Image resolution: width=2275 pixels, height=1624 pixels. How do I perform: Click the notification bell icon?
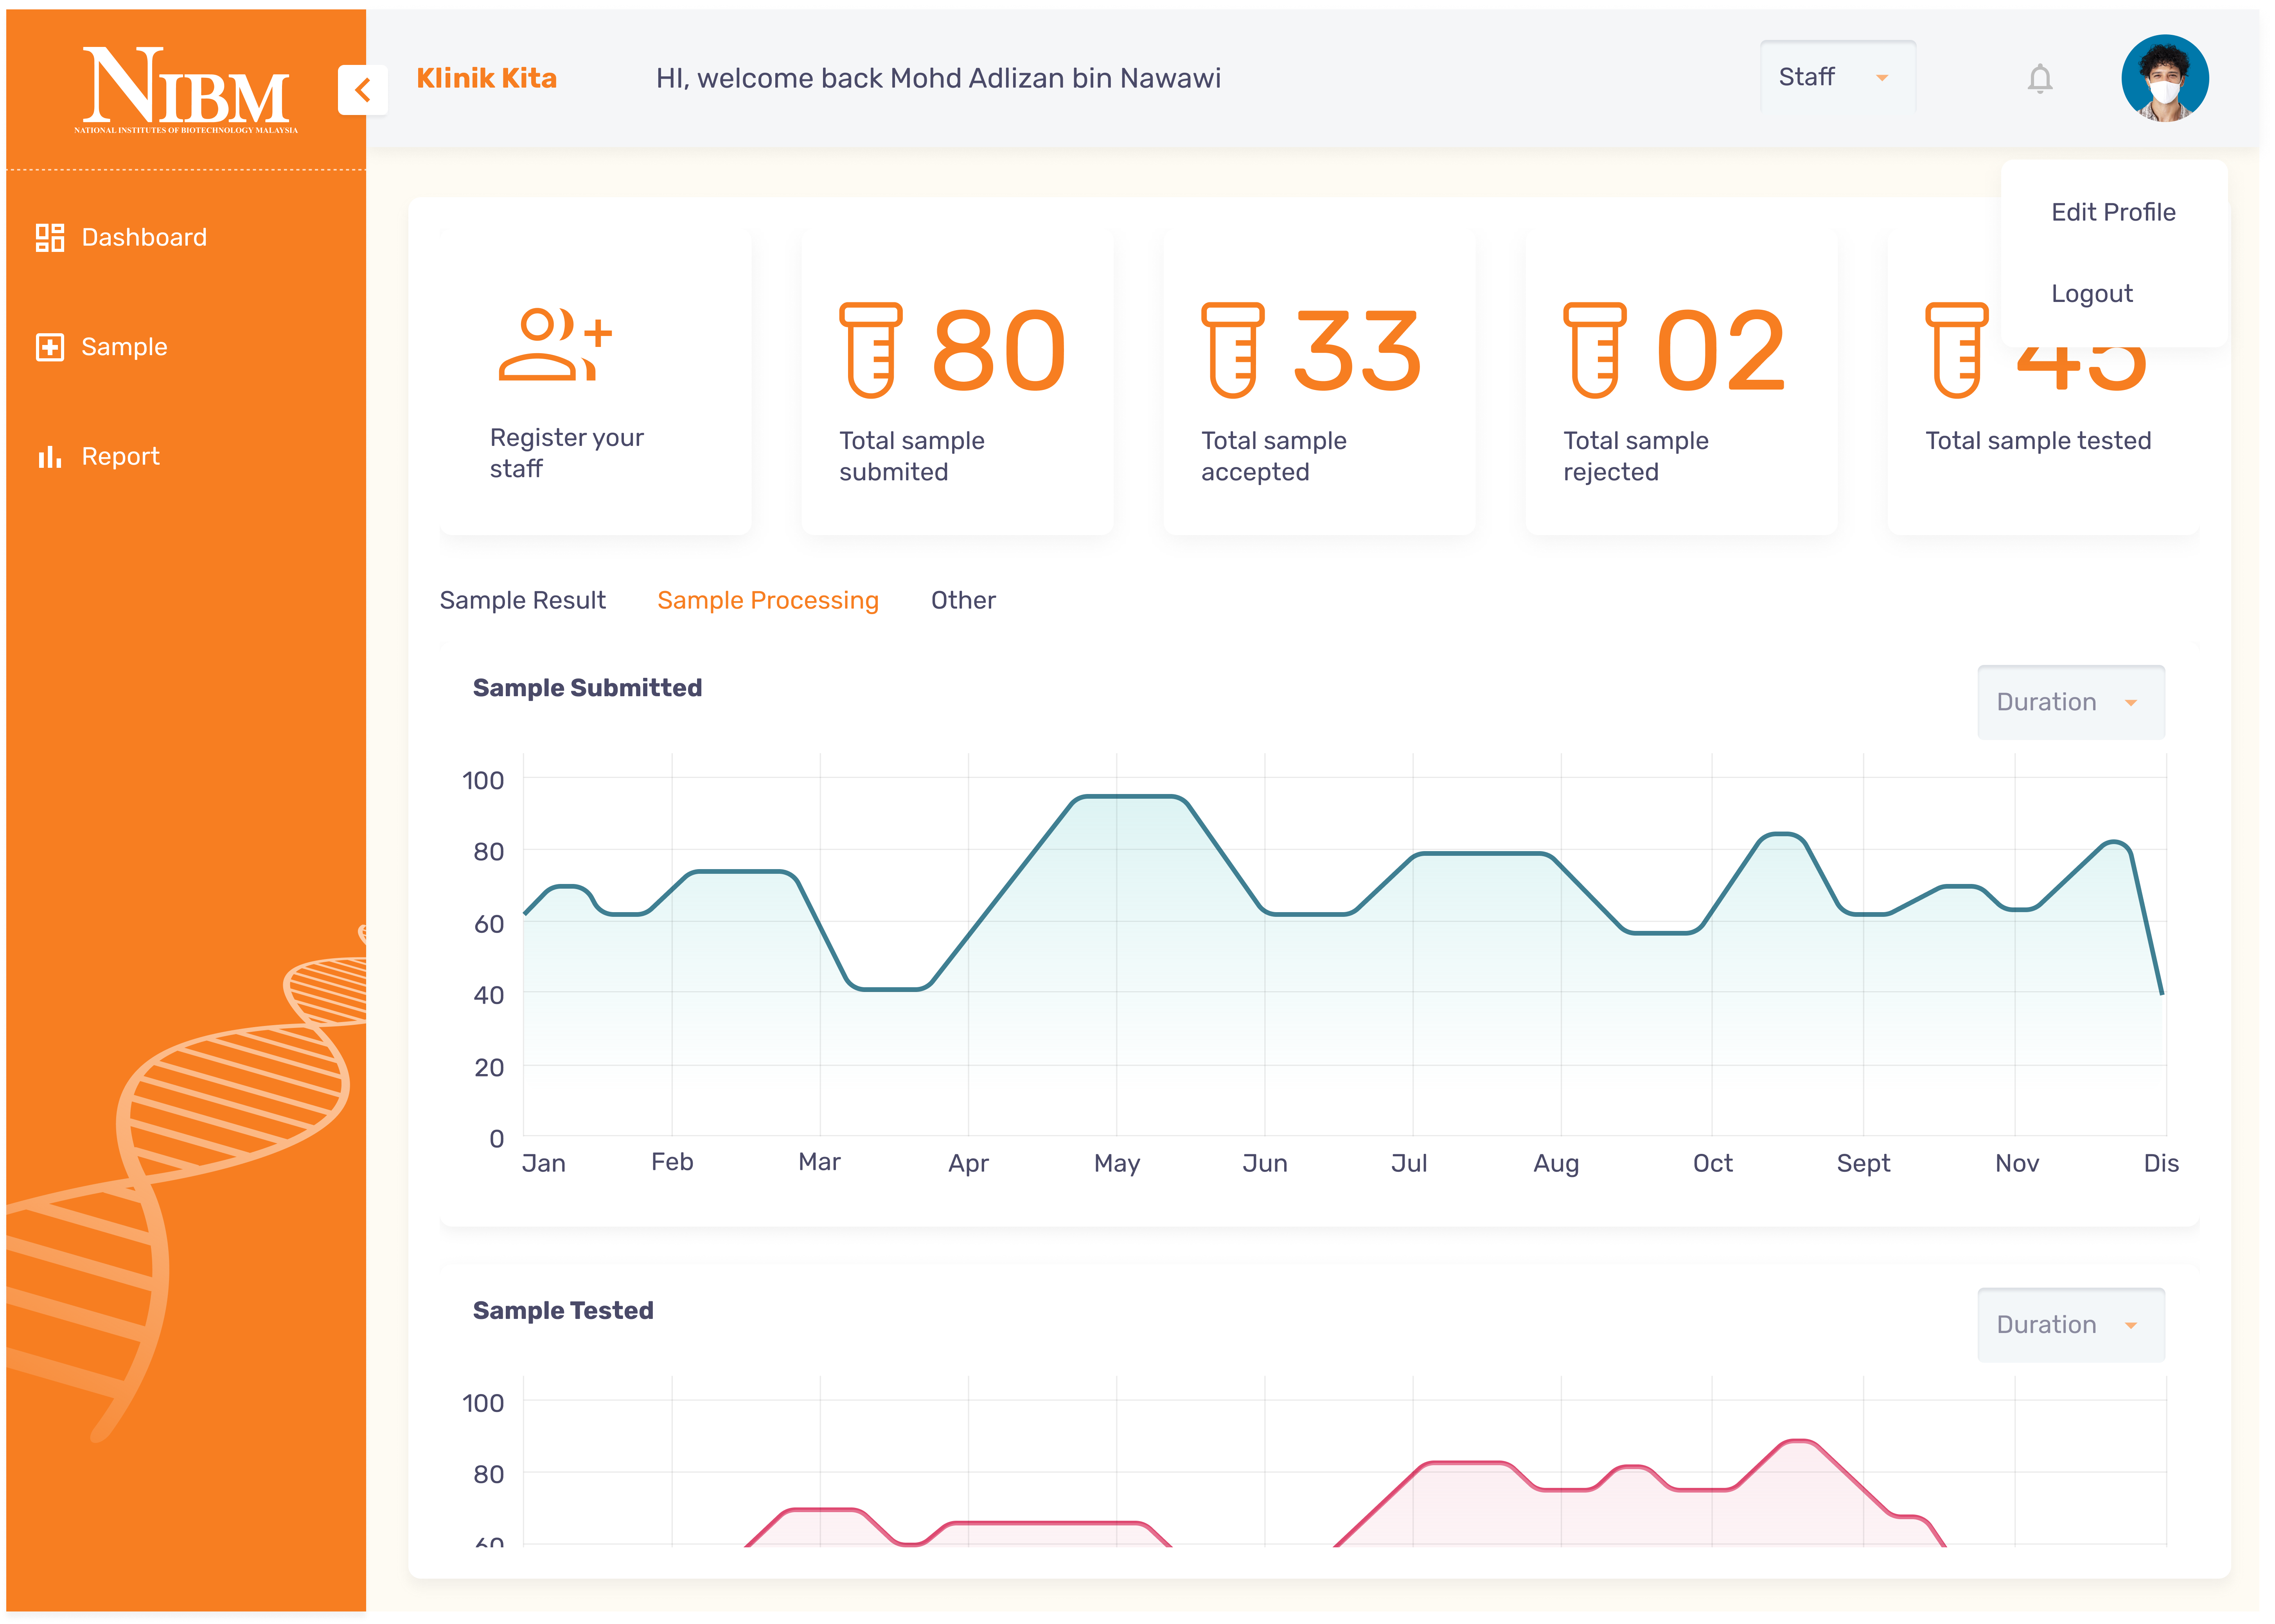click(x=2039, y=78)
